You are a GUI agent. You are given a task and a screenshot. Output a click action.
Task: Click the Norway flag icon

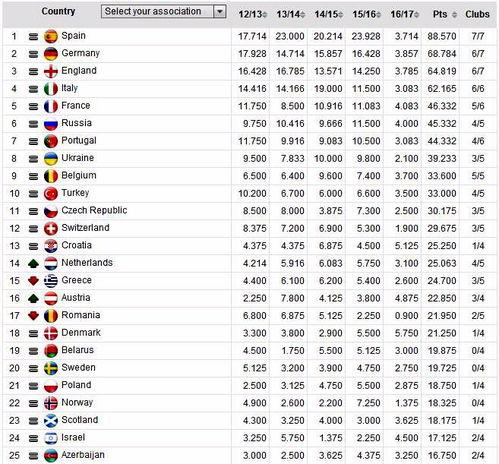click(x=51, y=403)
